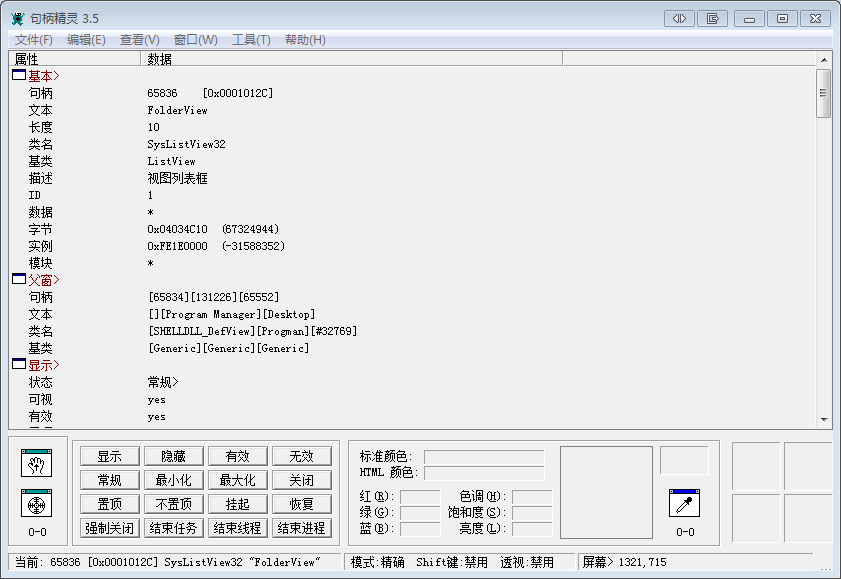Image resolution: width=841 pixels, height=579 pixels.
Task: Click the 最大化 button
Action: pyautogui.click(x=238, y=480)
